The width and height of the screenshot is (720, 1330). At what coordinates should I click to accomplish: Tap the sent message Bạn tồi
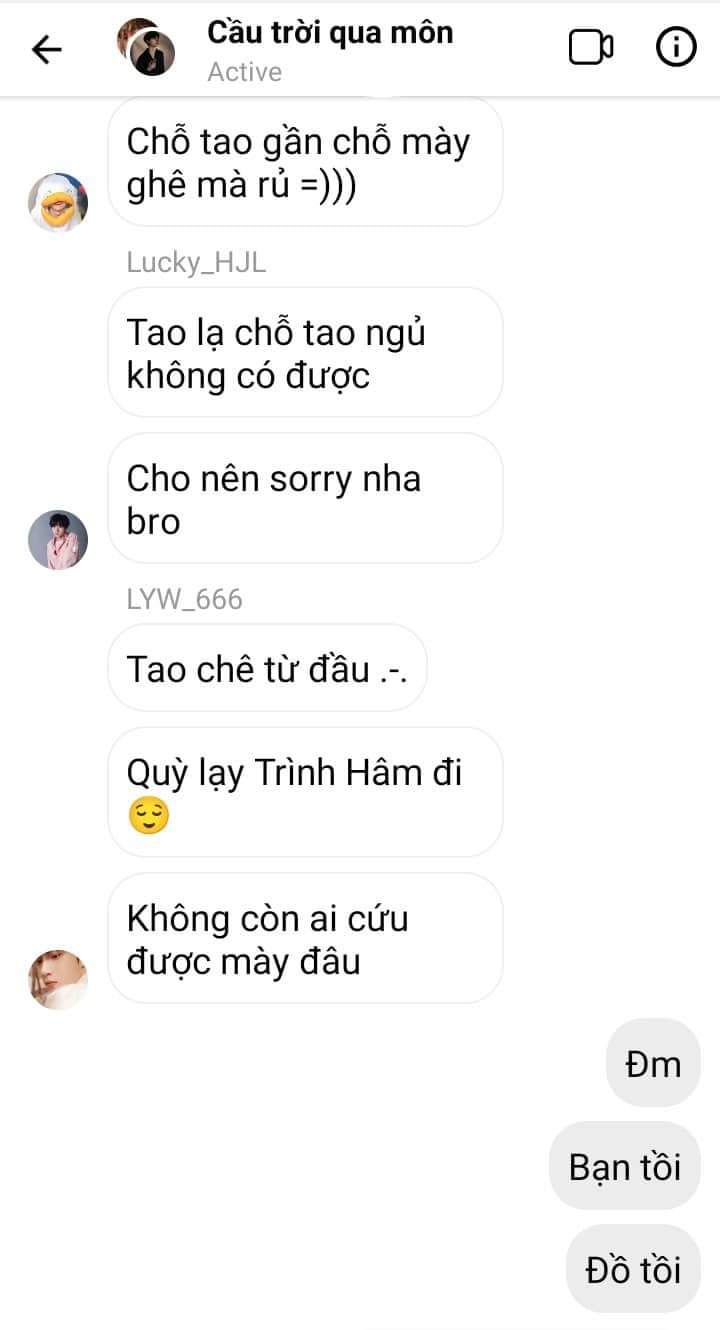pos(625,1166)
